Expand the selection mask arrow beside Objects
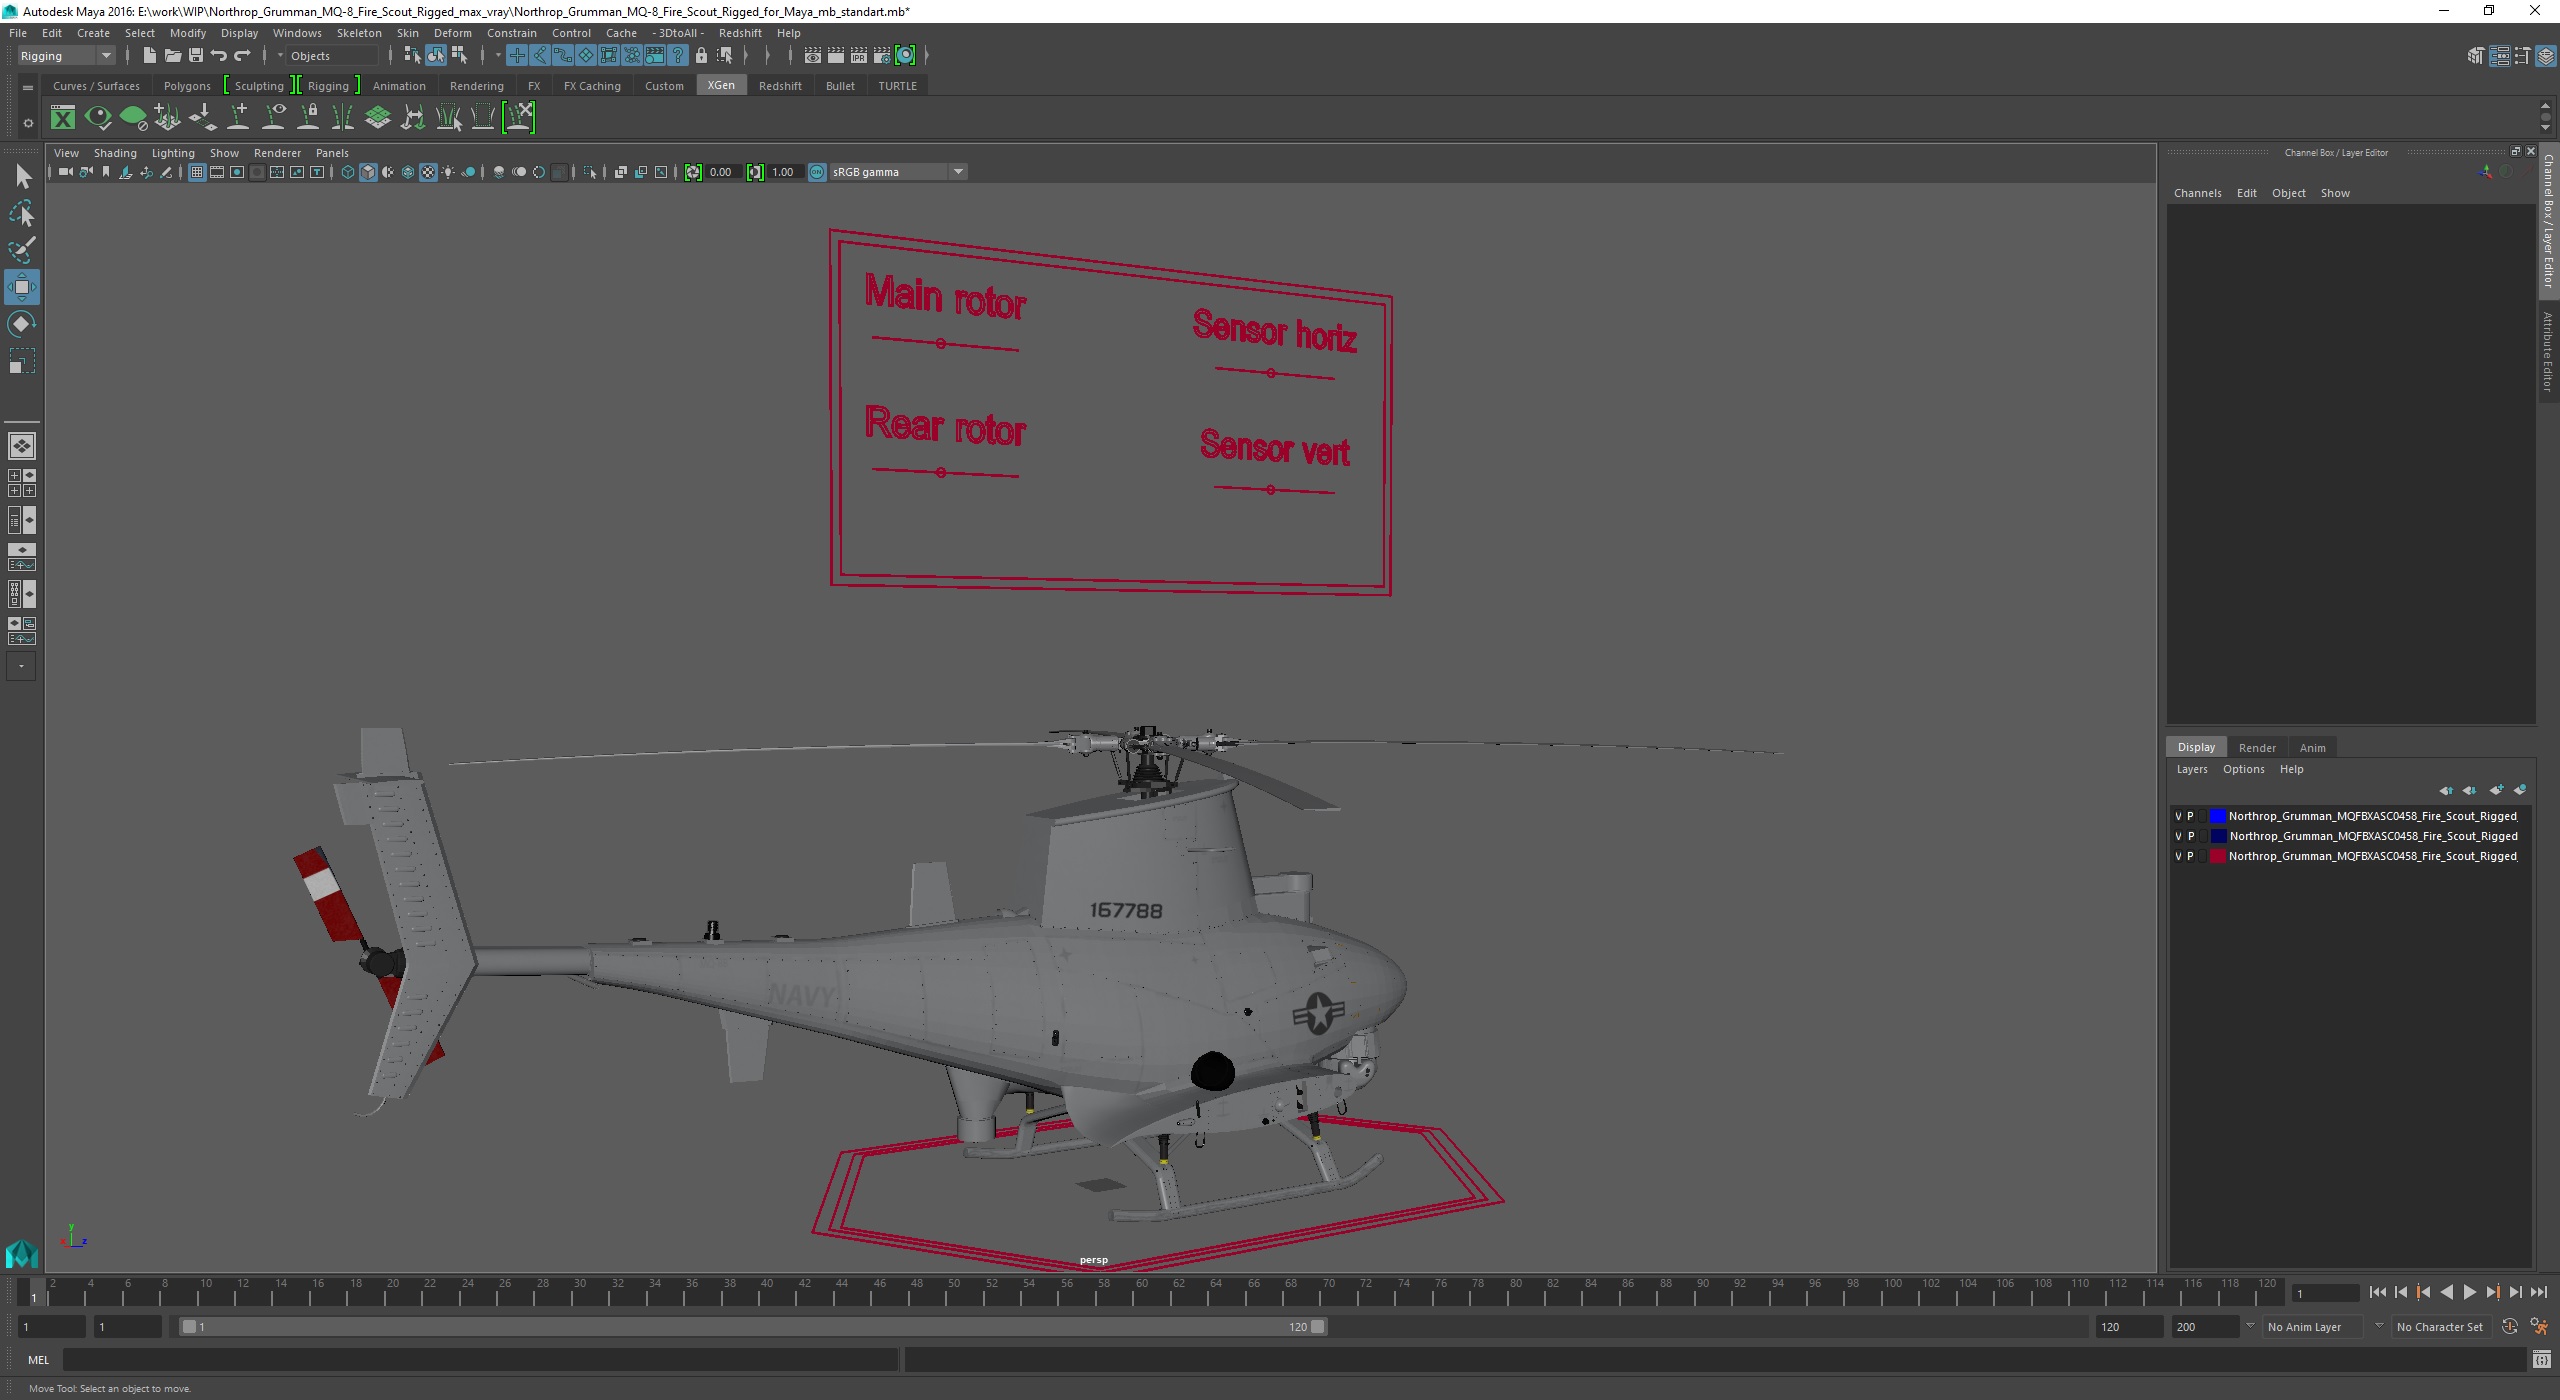This screenshot has height=1400, width=2560. pyautogui.click(x=280, y=55)
